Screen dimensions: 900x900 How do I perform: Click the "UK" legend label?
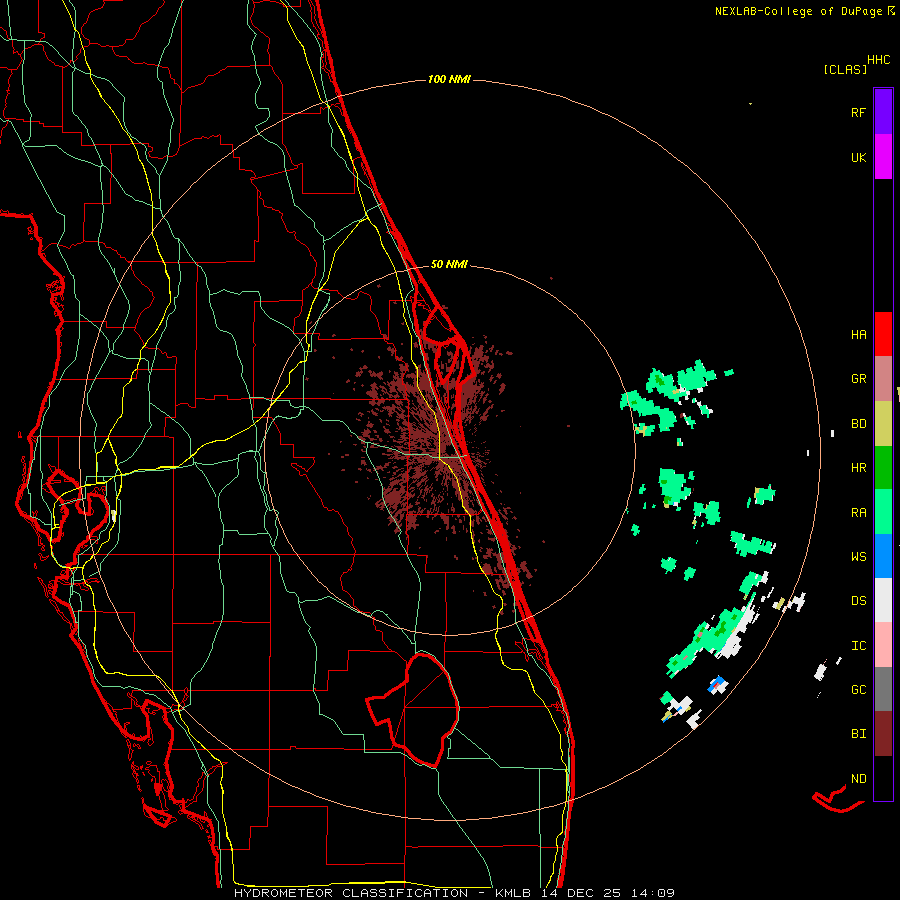(858, 158)
